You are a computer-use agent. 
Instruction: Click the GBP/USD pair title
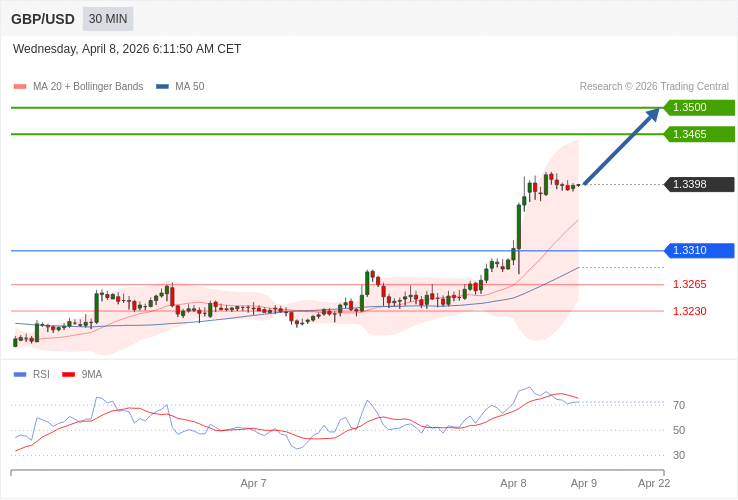43,19
